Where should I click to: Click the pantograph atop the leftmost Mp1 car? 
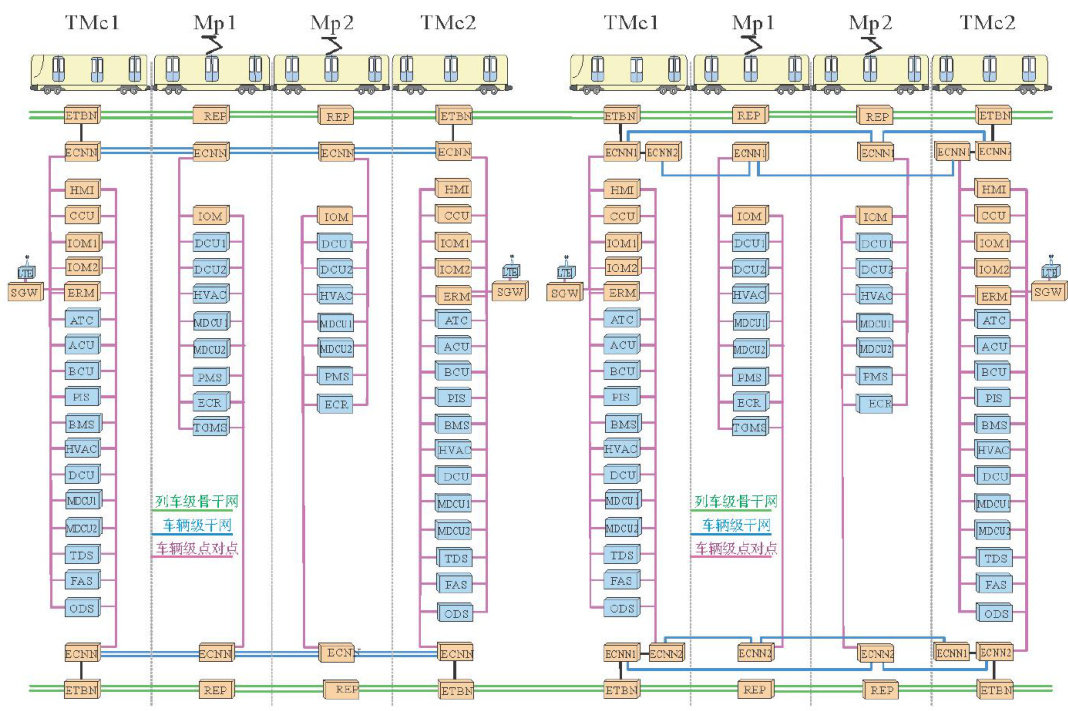[212, 45]
